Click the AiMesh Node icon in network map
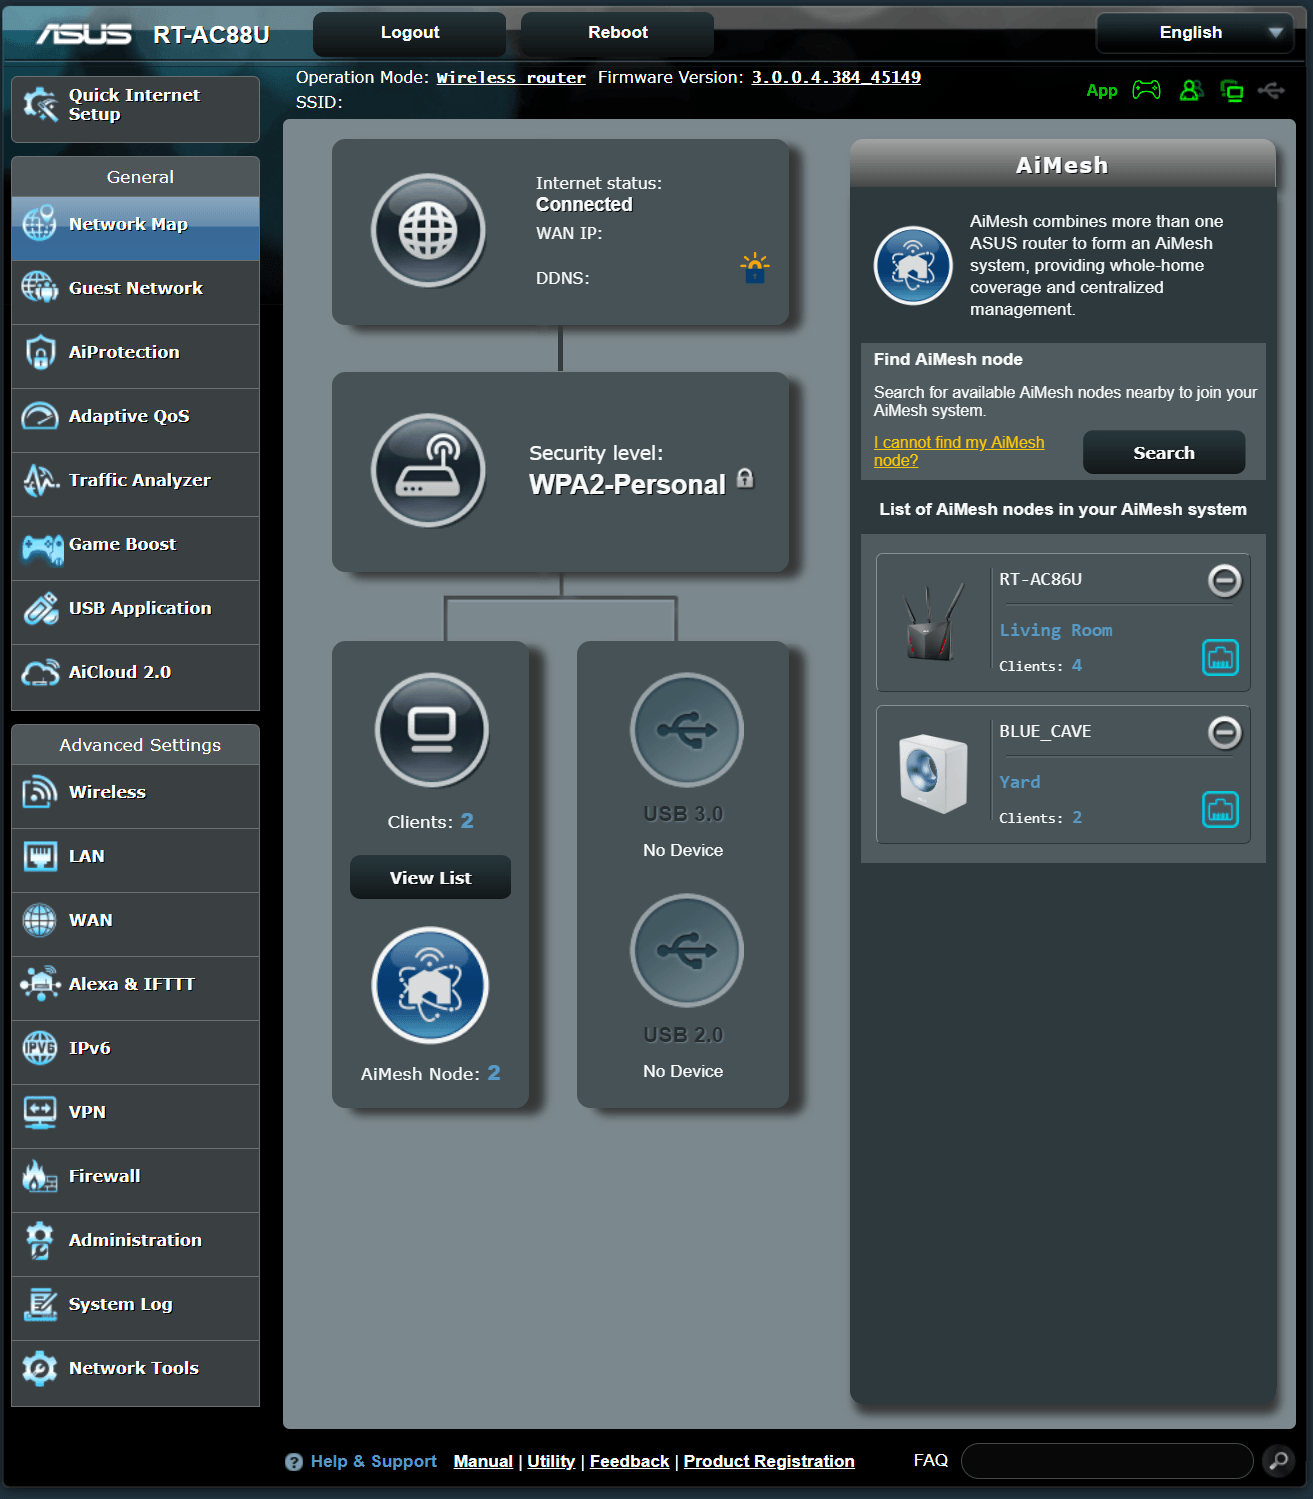Viewport: 1313px width, 1499px height. point(430,985)
